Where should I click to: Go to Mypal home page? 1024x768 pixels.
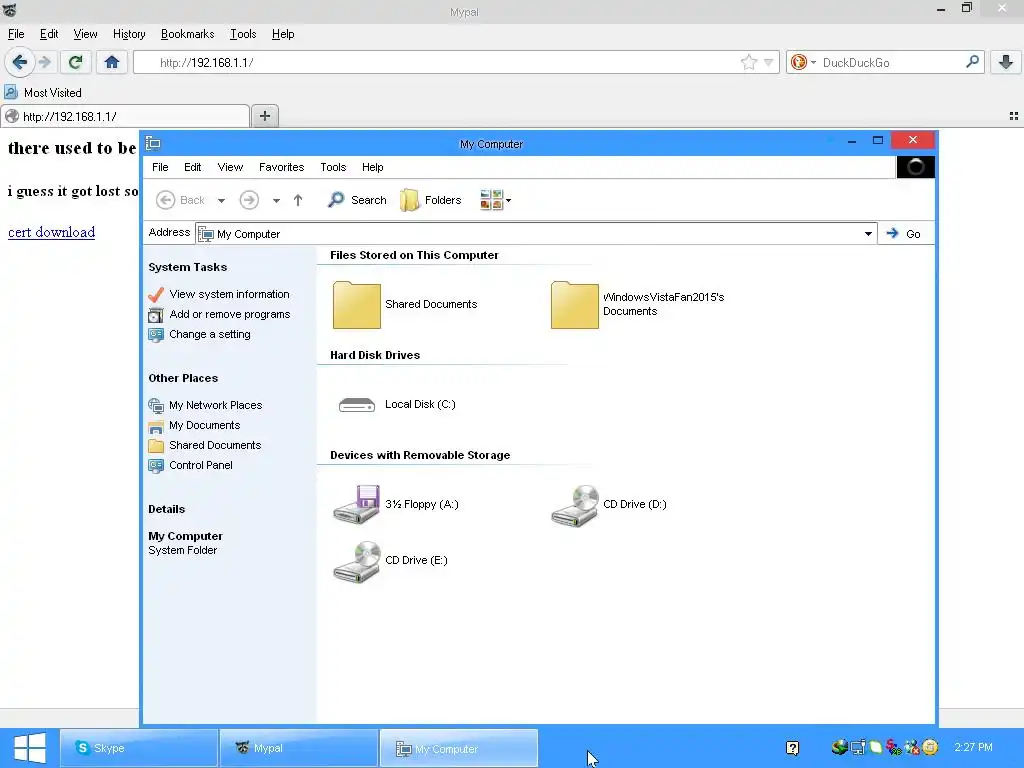[112, 62]
